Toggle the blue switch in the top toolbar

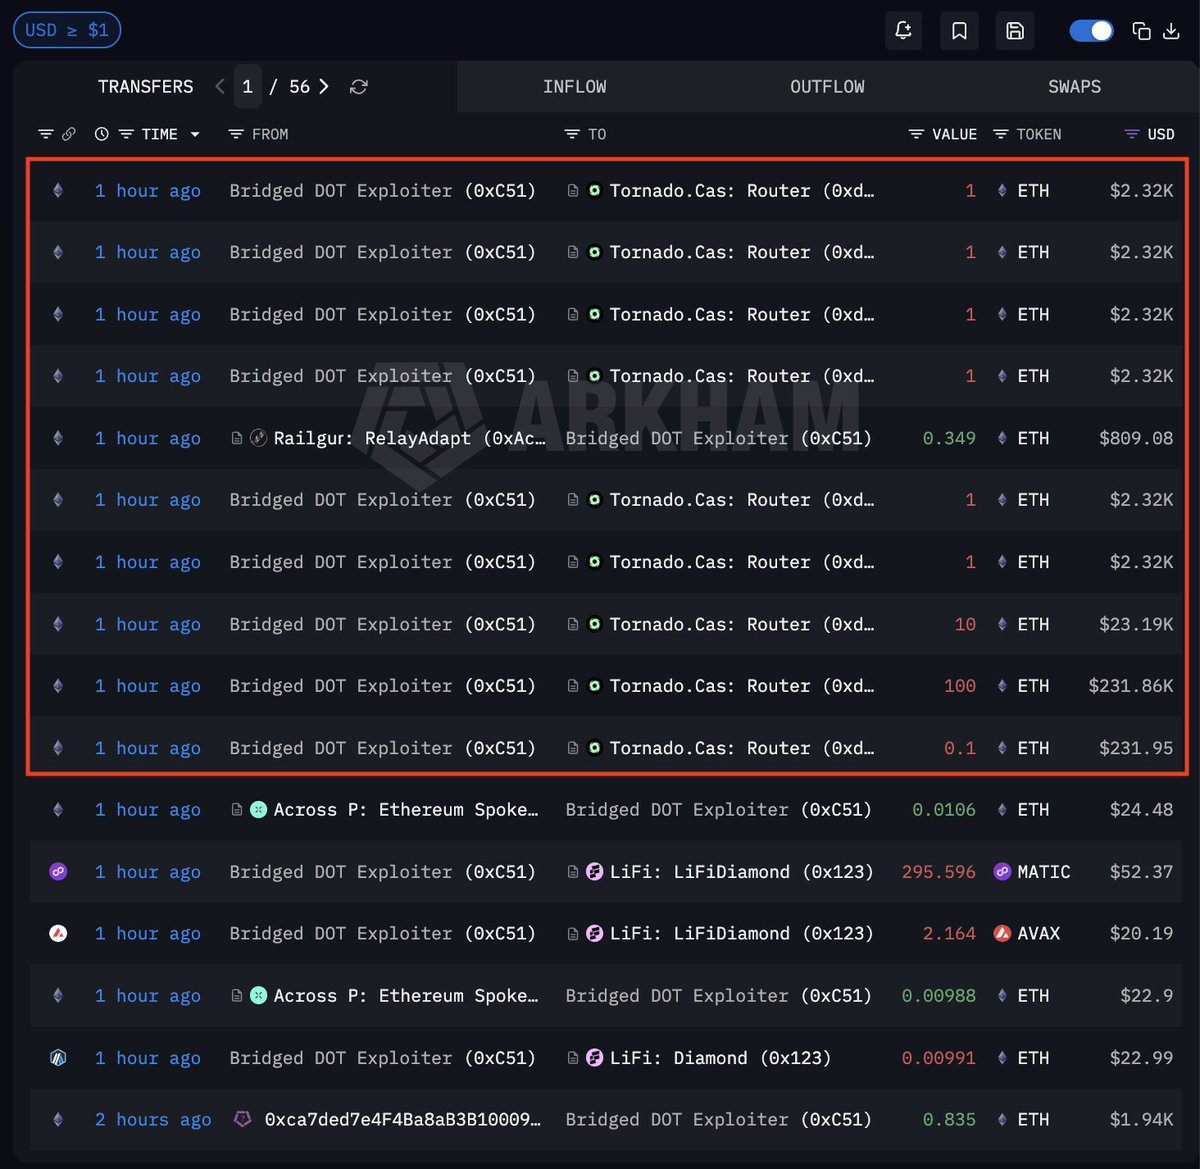pos(1091,31)
